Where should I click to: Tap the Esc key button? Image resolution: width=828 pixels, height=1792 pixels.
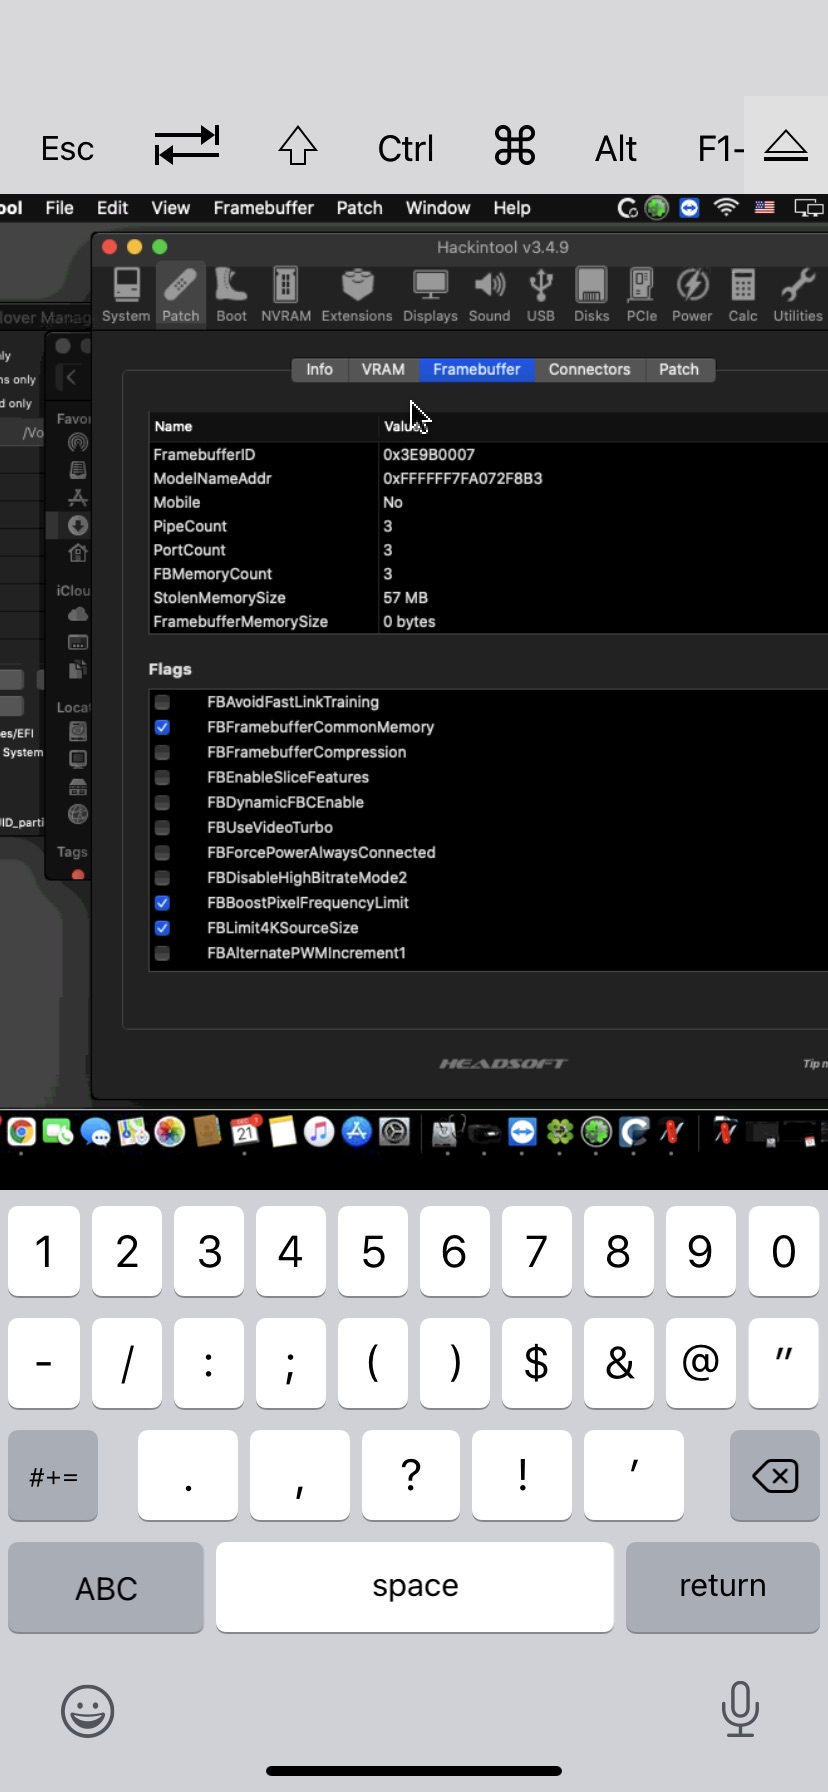coord(67,148)
